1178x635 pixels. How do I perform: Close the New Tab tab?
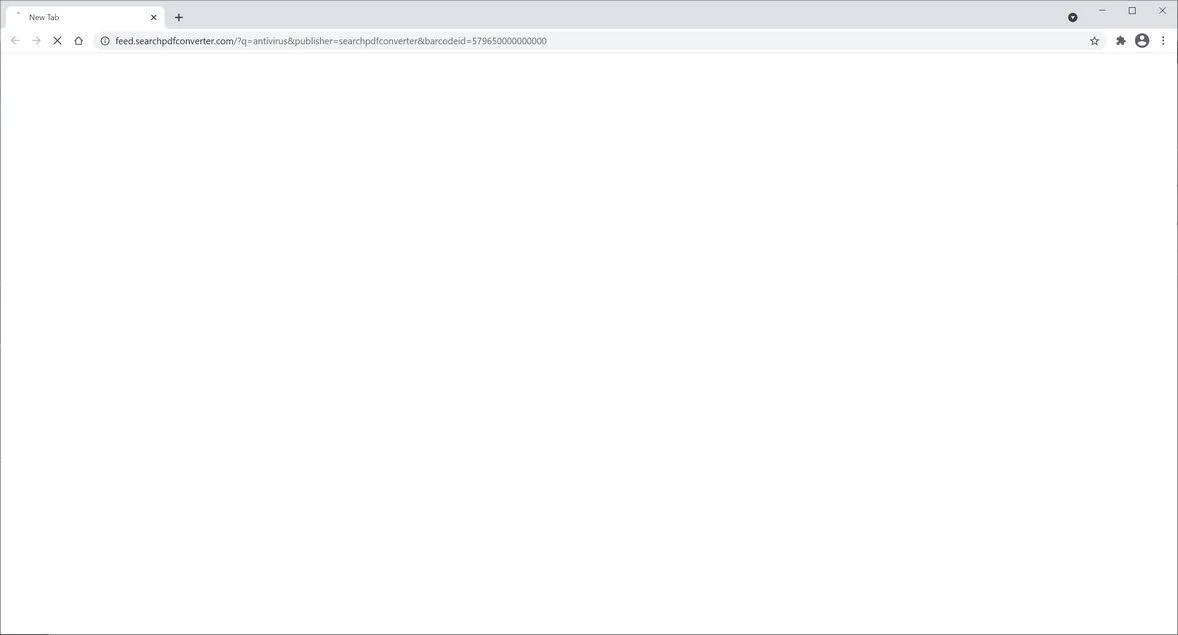153,17
